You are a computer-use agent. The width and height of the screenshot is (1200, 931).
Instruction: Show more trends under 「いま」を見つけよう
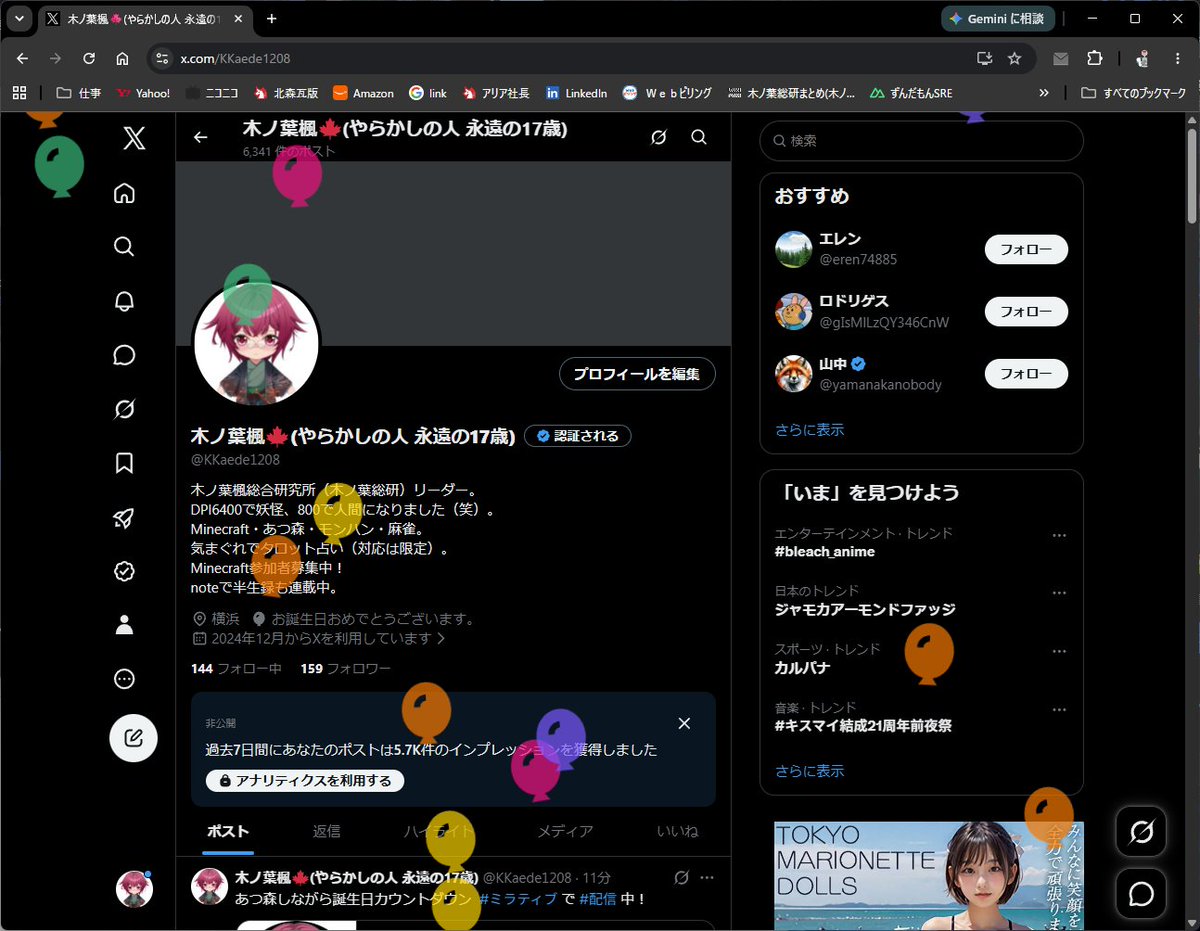tap(809, 771)
